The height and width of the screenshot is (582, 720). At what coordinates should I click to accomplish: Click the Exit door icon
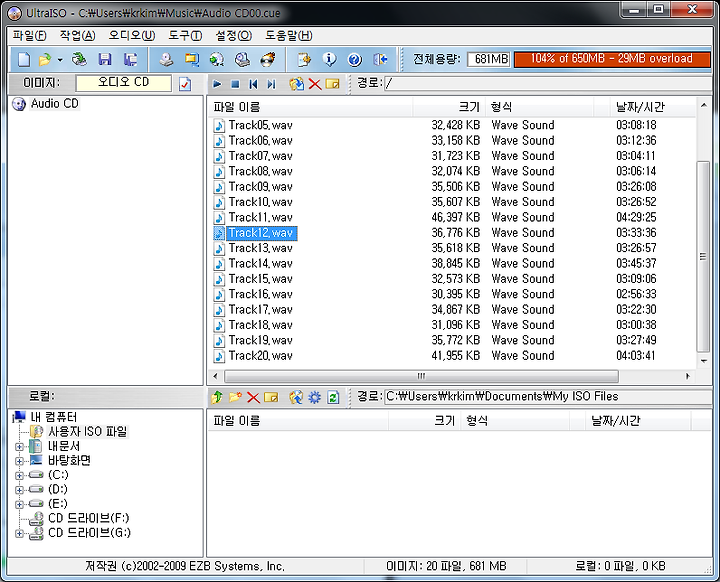pyautogui.click(x=380, y=59)
